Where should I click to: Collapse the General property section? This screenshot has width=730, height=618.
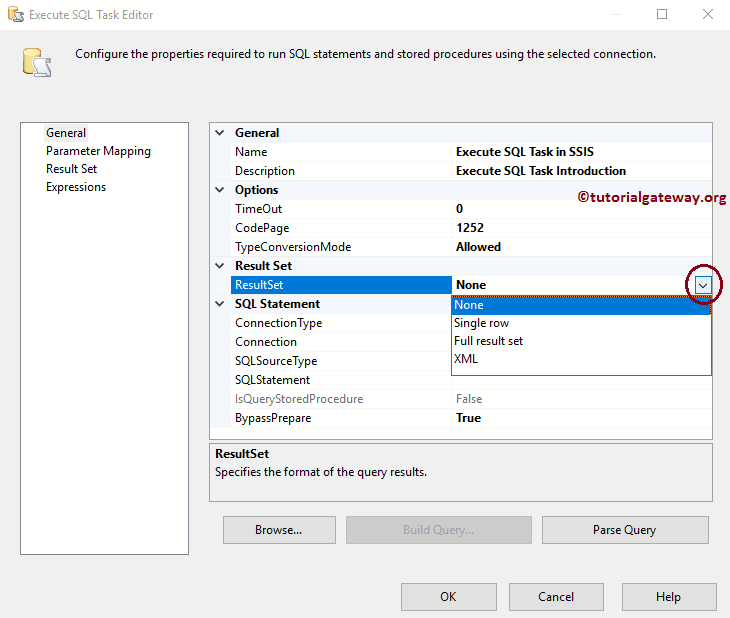point(220,133)
